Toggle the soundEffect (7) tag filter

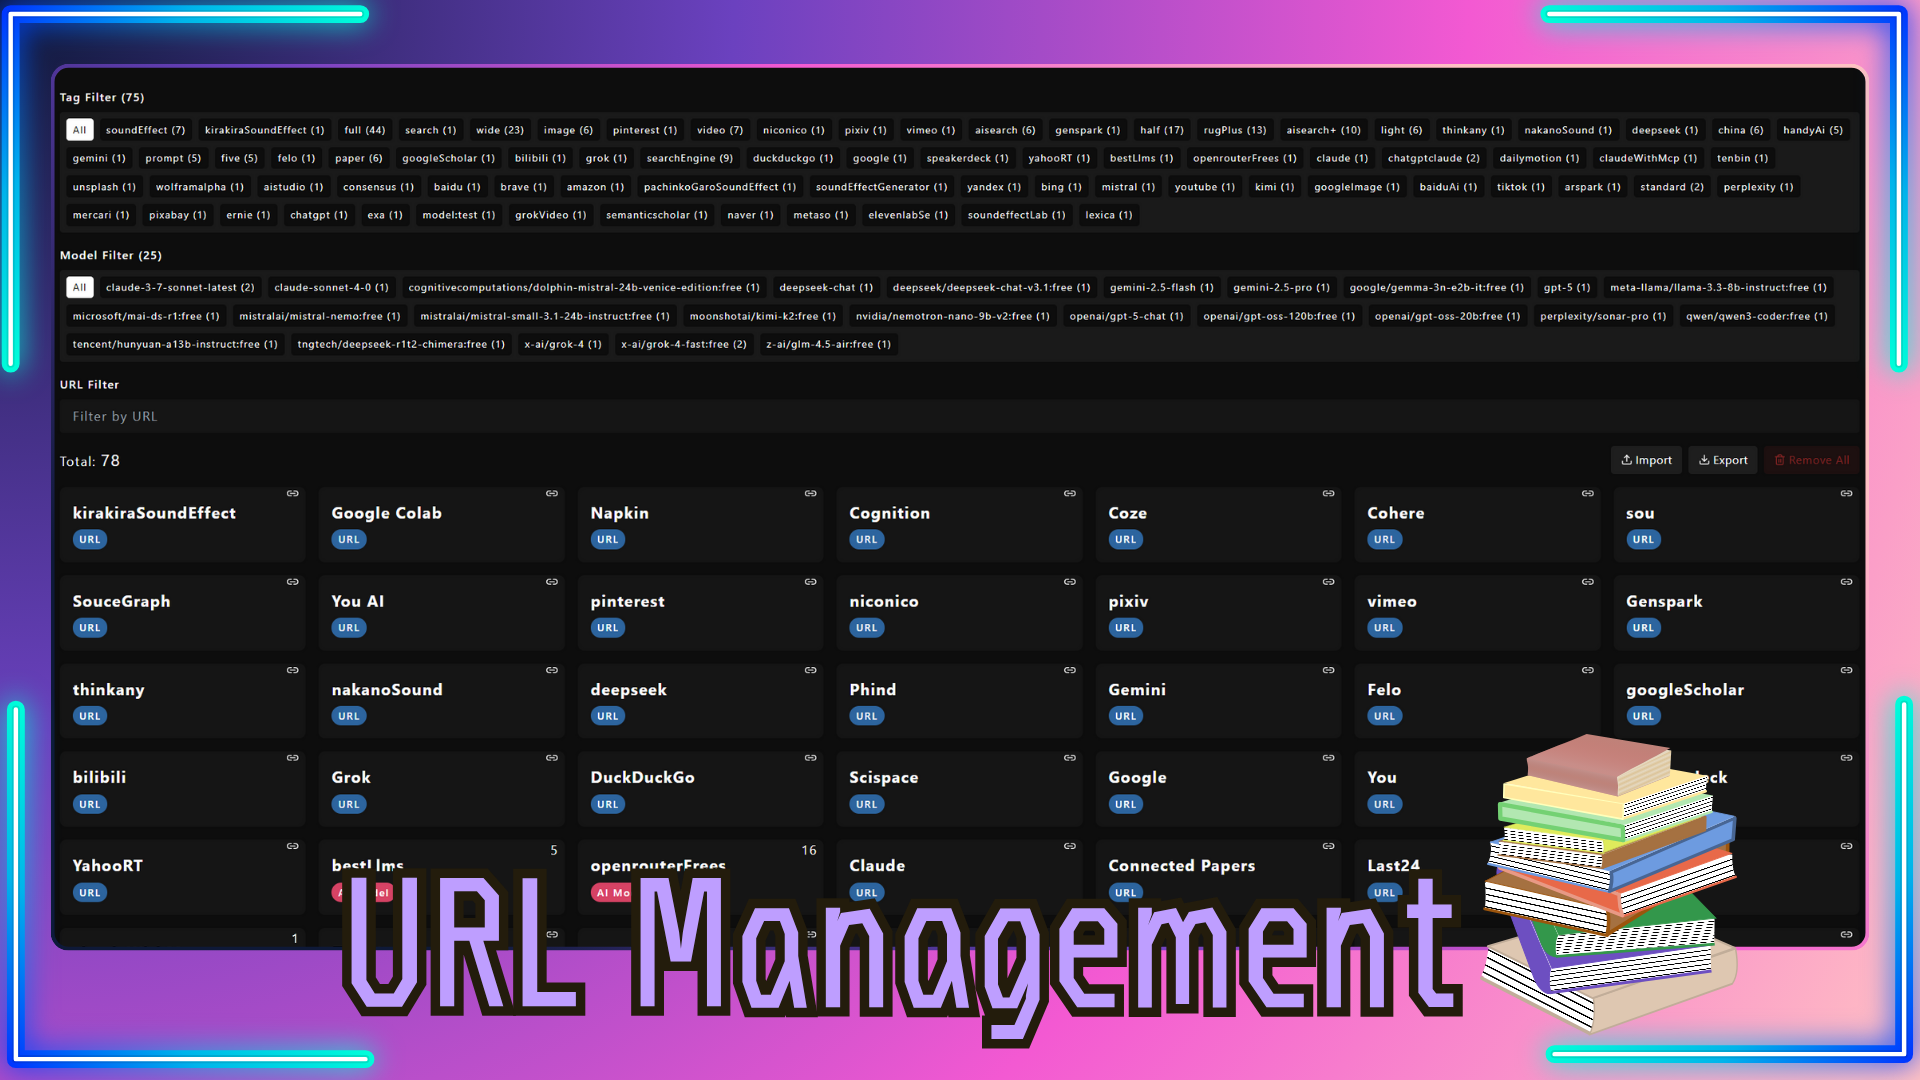point(145,130)
